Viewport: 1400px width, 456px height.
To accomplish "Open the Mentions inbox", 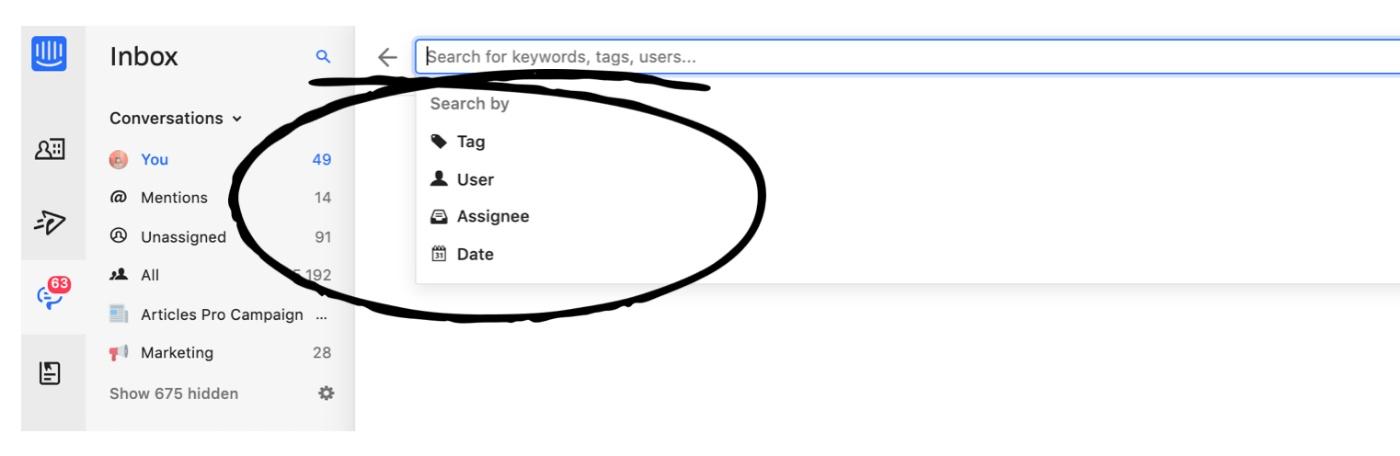I will coord(174,198).
